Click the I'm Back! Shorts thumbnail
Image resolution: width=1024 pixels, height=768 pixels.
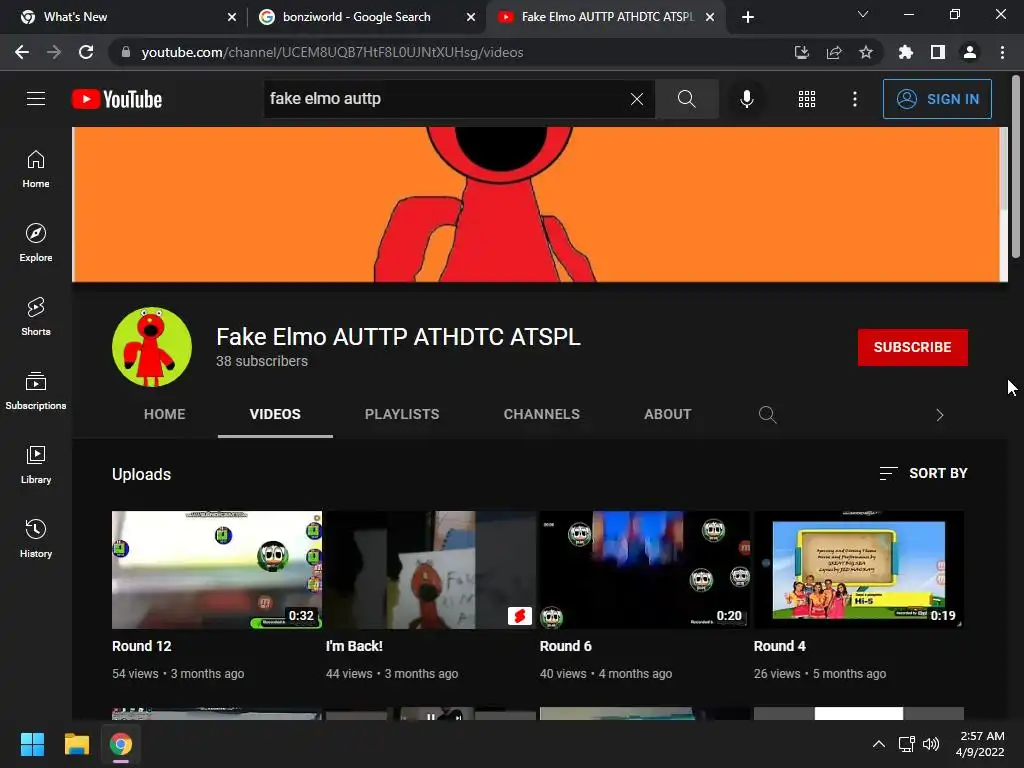[431, 570]
